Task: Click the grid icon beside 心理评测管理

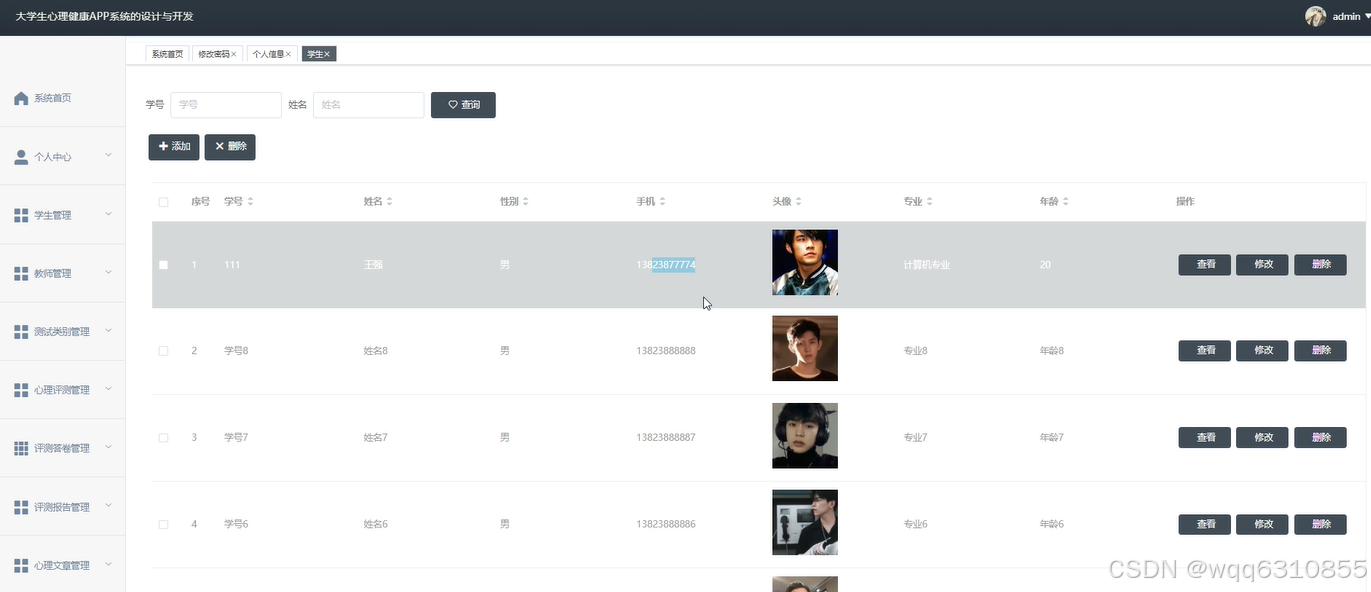Action: 21,390
